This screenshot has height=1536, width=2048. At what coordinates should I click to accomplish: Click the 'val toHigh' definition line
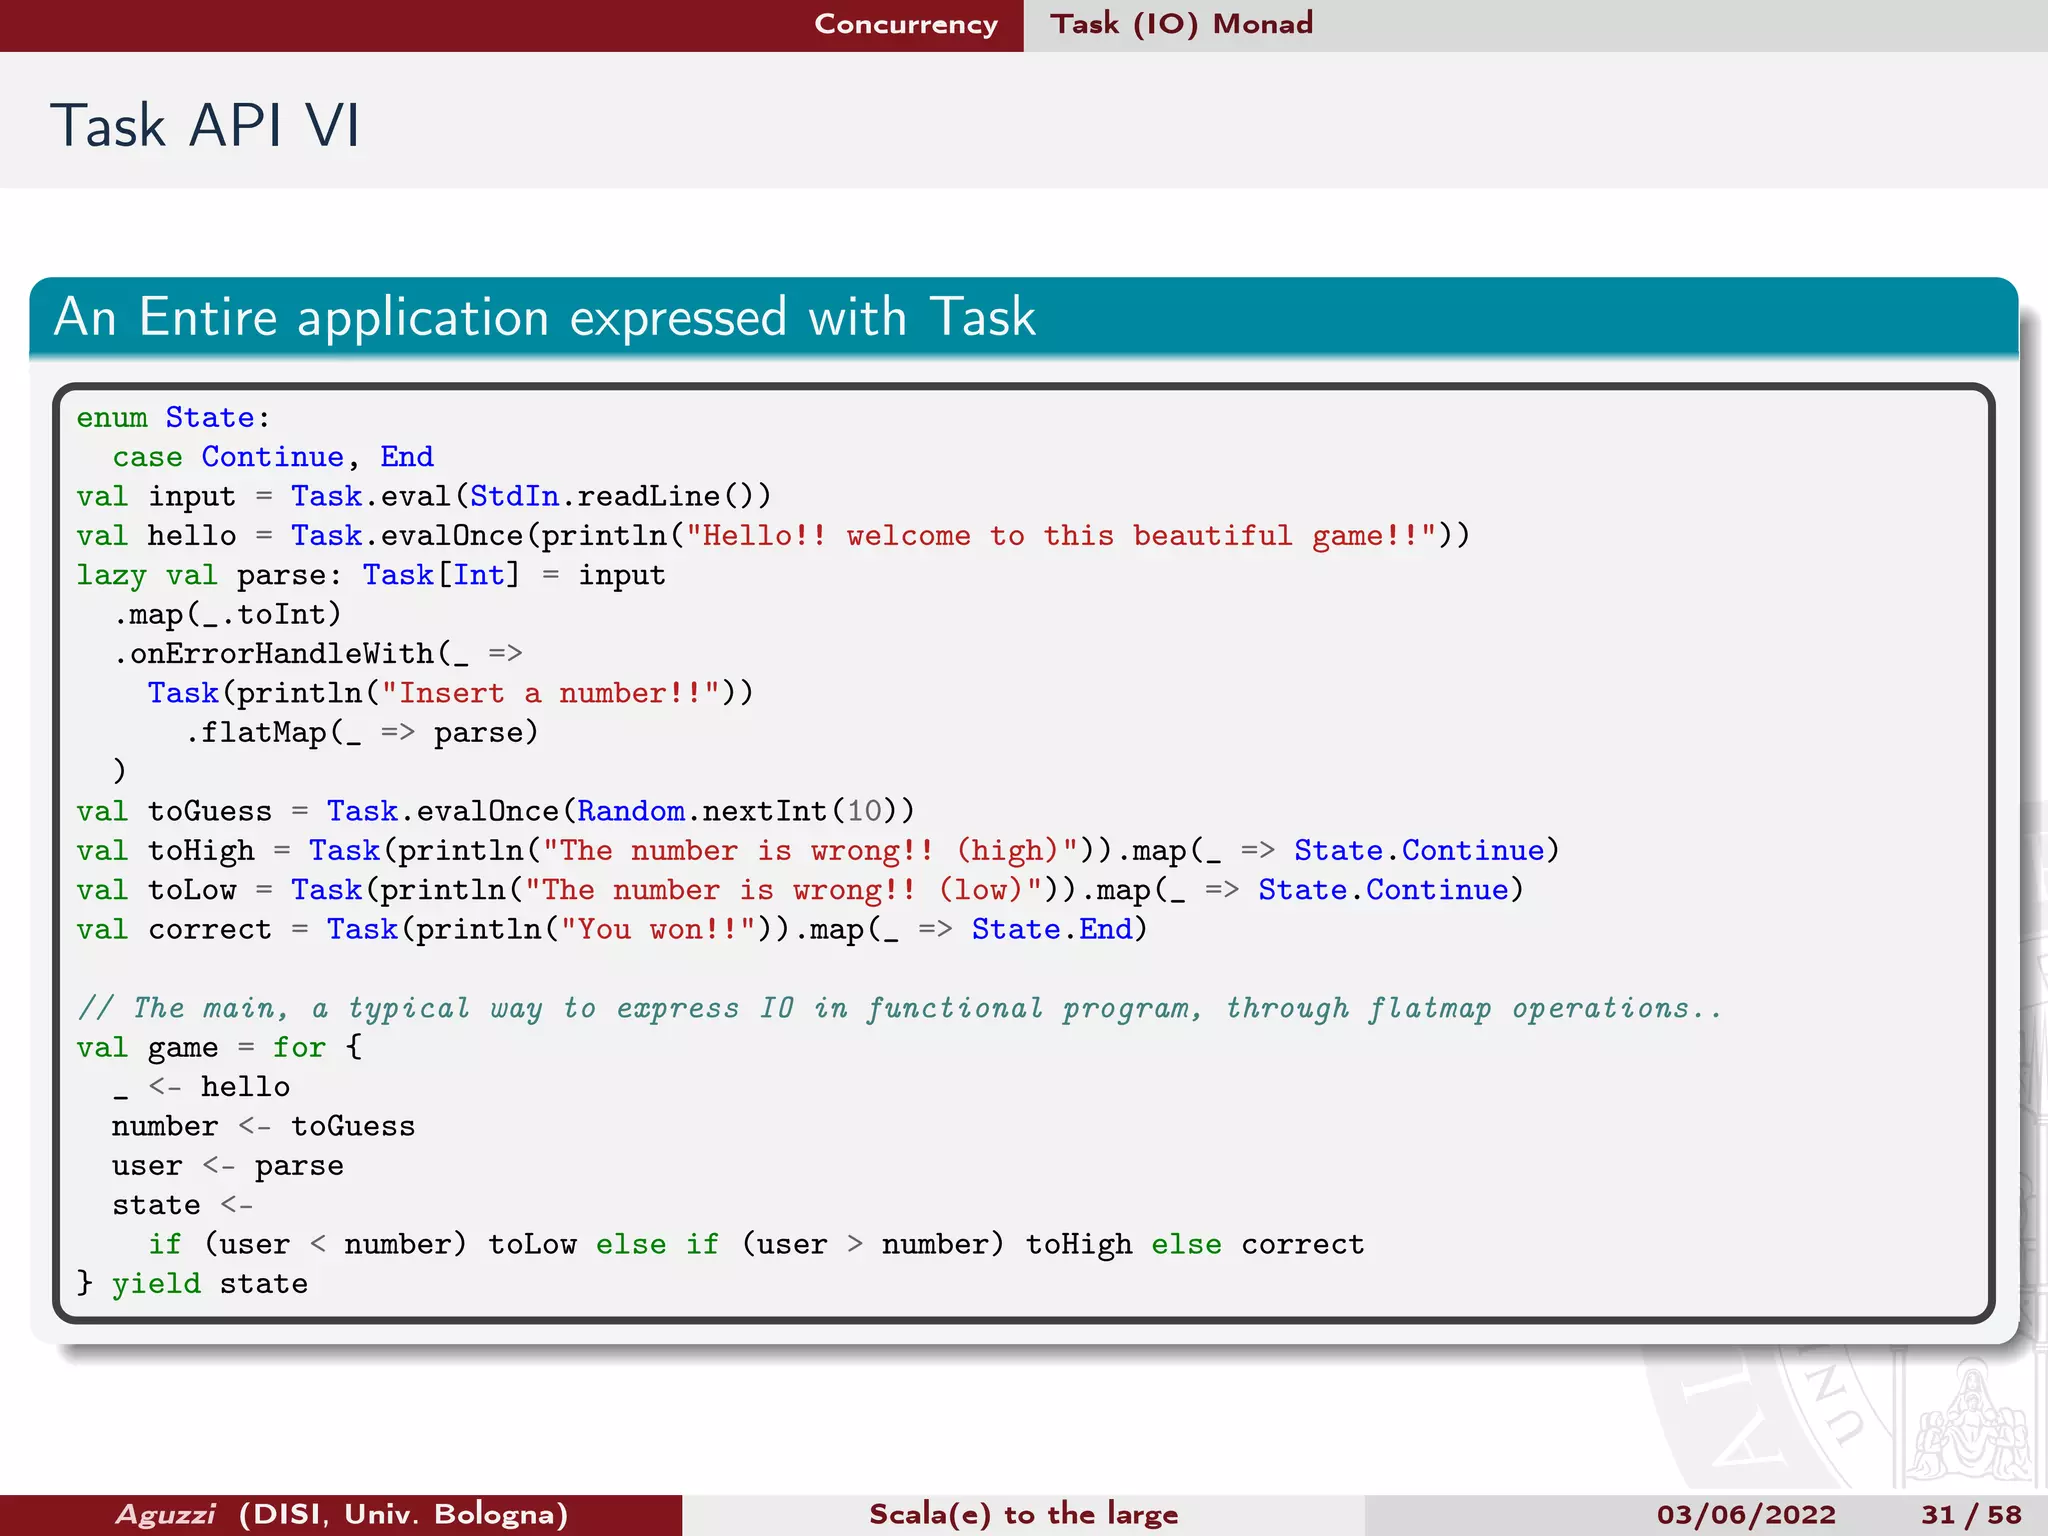818,851
